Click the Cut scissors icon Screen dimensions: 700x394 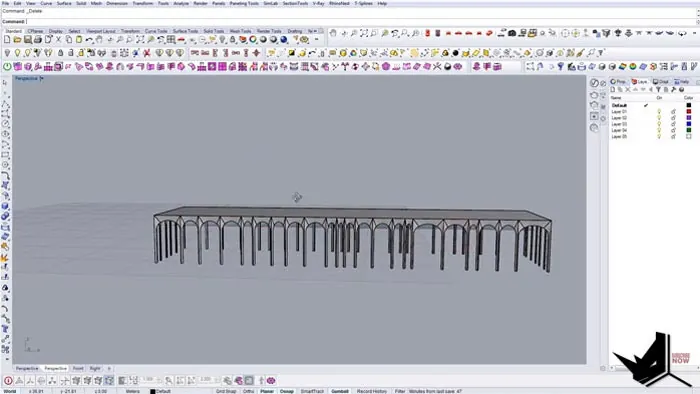58,40
